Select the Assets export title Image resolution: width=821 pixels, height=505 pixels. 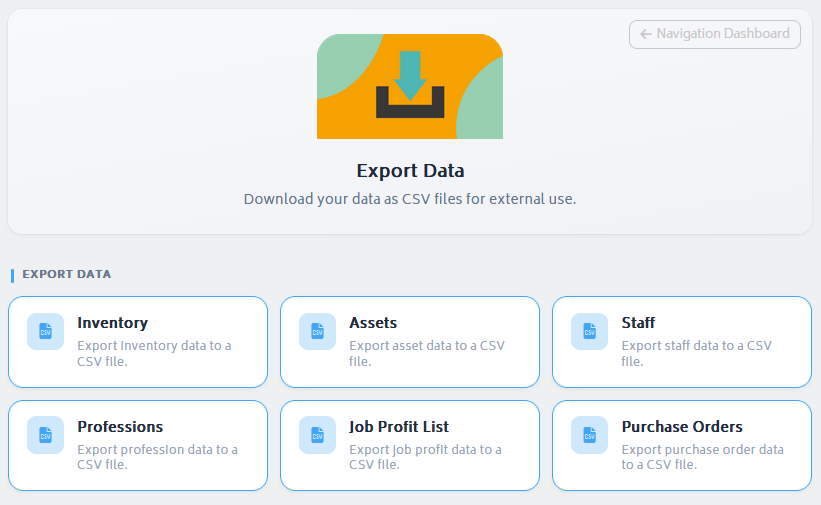(x=373, y=323)
